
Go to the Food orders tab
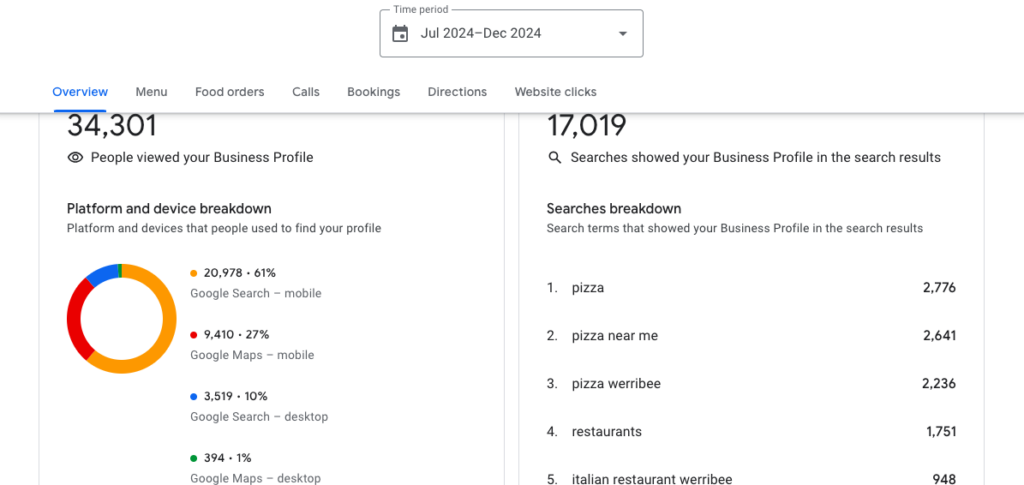[230, 92]
